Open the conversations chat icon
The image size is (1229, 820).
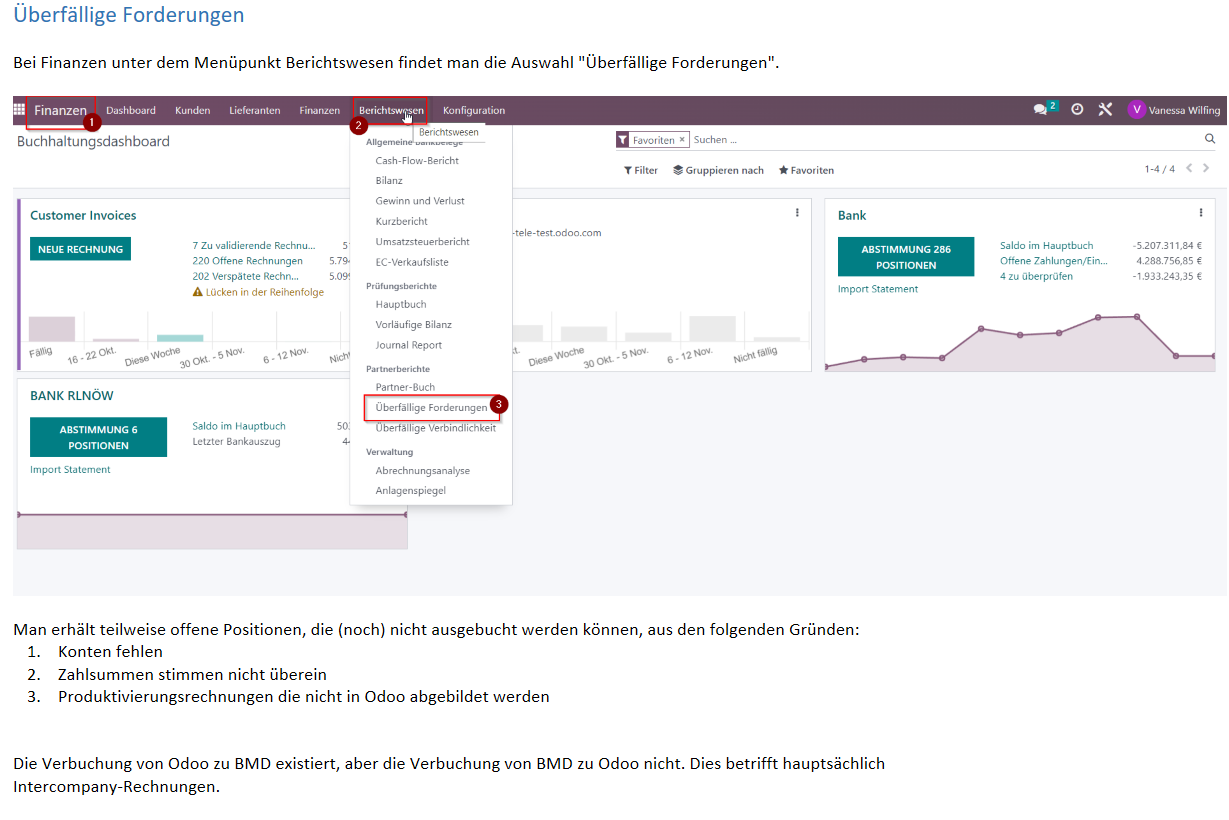click(x=1041, y=110)
